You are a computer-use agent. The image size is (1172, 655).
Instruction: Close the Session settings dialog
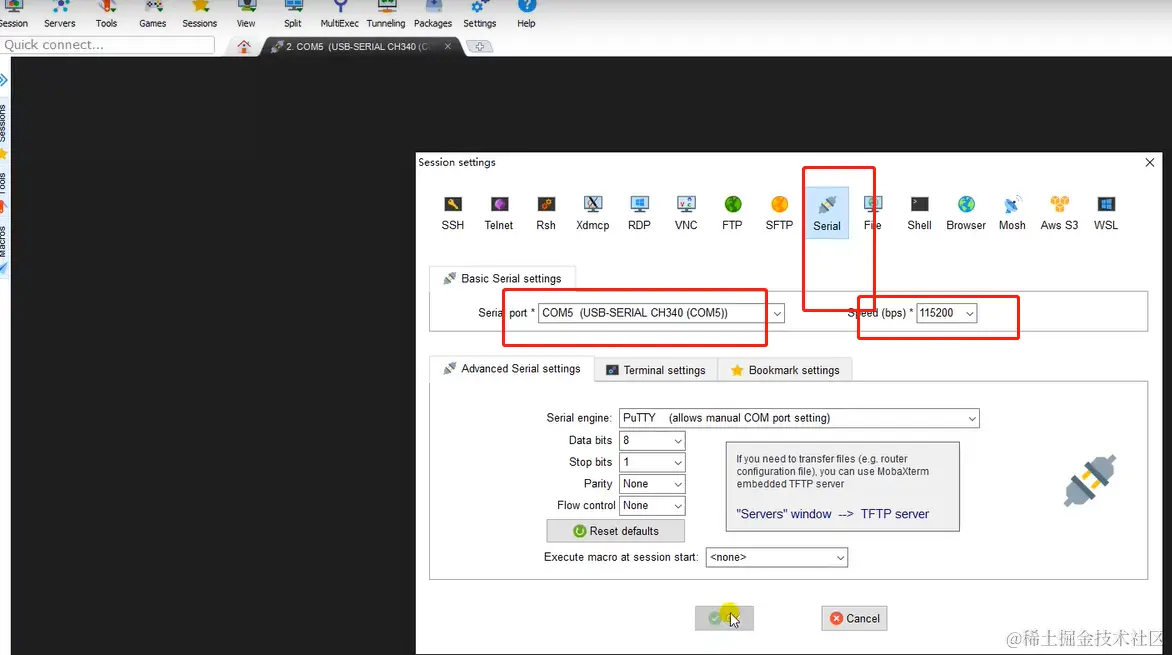click(x=1150, y=162)
